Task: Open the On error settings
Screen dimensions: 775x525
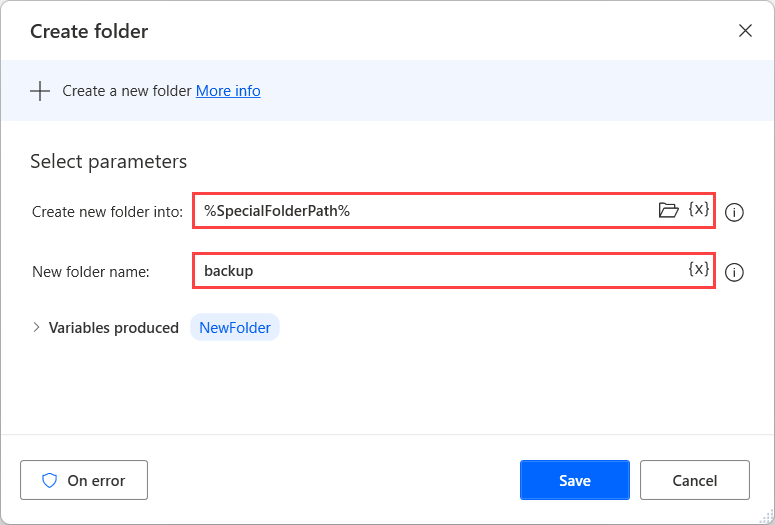Action: pos(84,480)
